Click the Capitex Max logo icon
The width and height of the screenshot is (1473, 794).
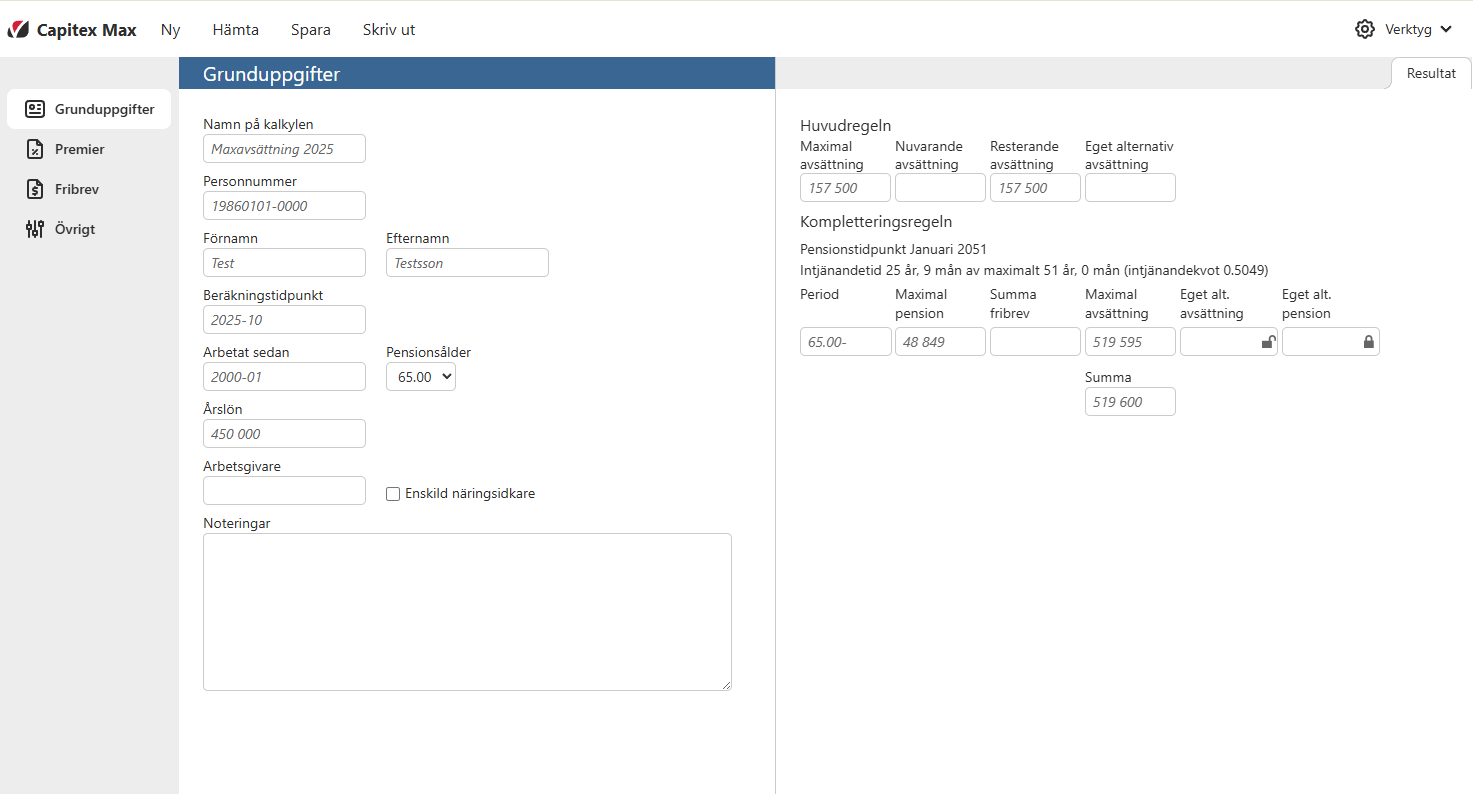click(x=18, y=30)
